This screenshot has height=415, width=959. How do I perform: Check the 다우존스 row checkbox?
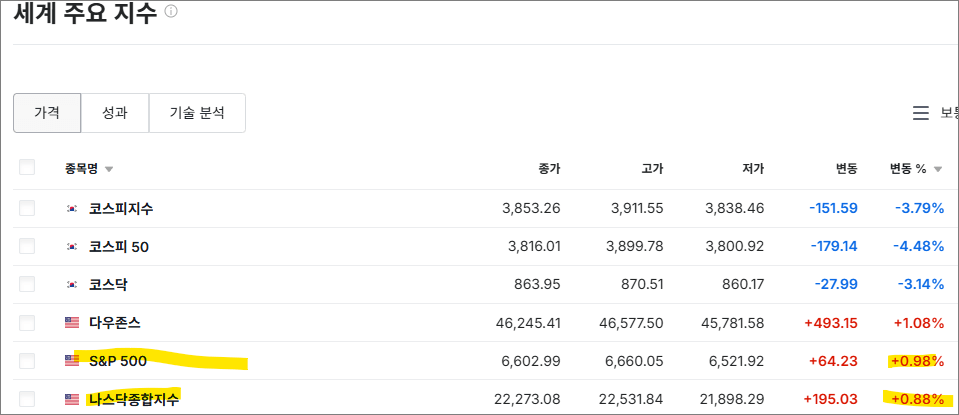click(27, 322)
